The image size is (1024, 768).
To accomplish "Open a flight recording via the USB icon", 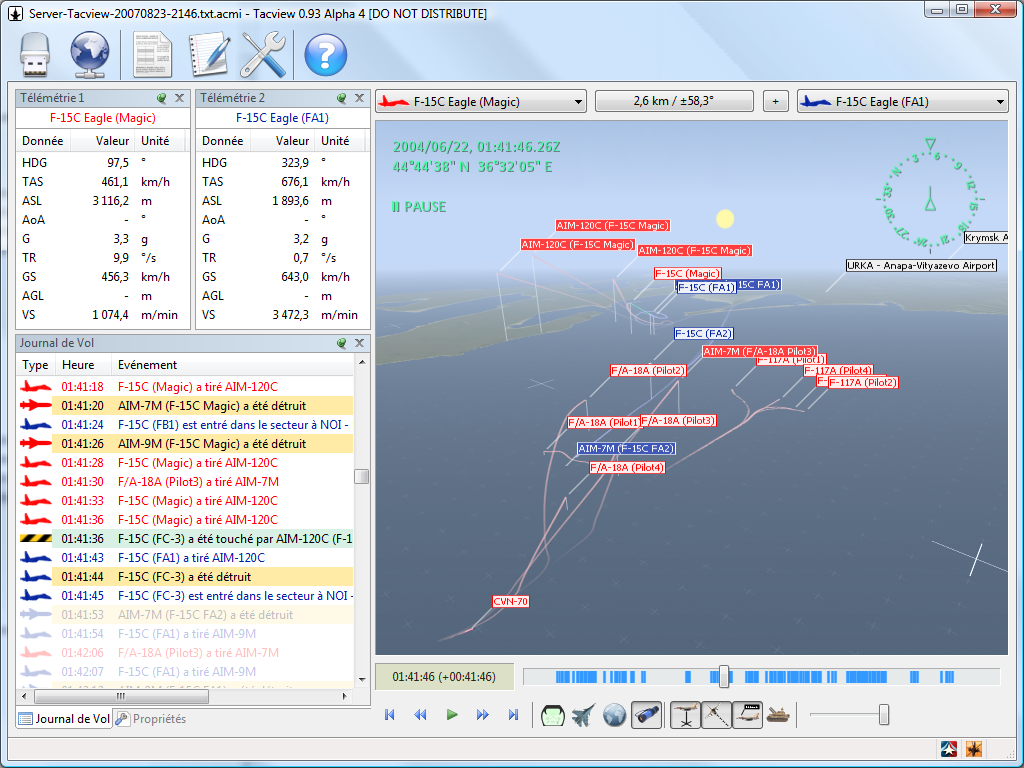I will point(35,54).
